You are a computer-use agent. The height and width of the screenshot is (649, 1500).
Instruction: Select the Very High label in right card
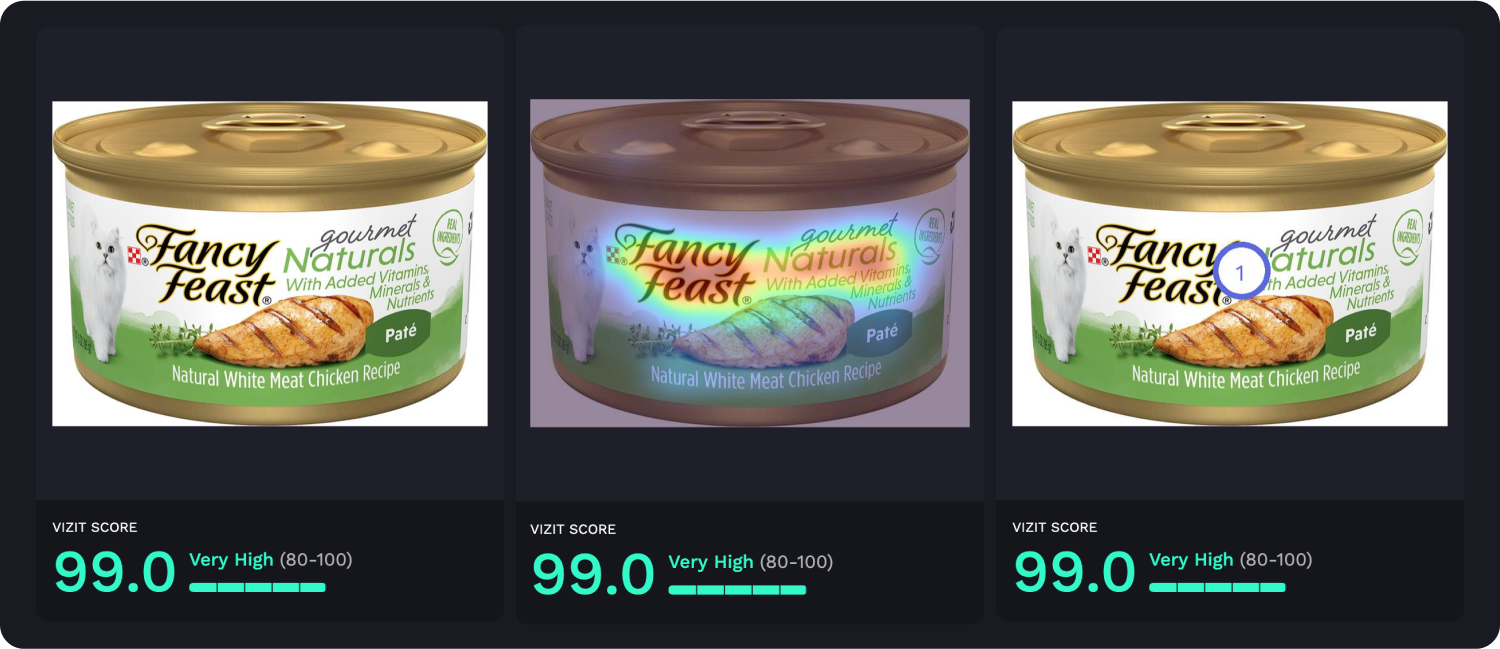click(x=1191, y=560)
